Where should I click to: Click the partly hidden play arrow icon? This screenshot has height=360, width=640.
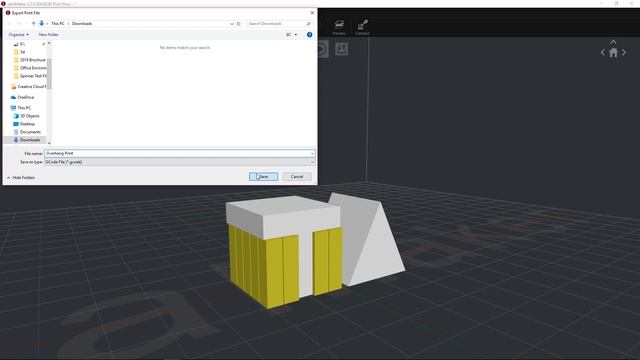tap(323, 49)
